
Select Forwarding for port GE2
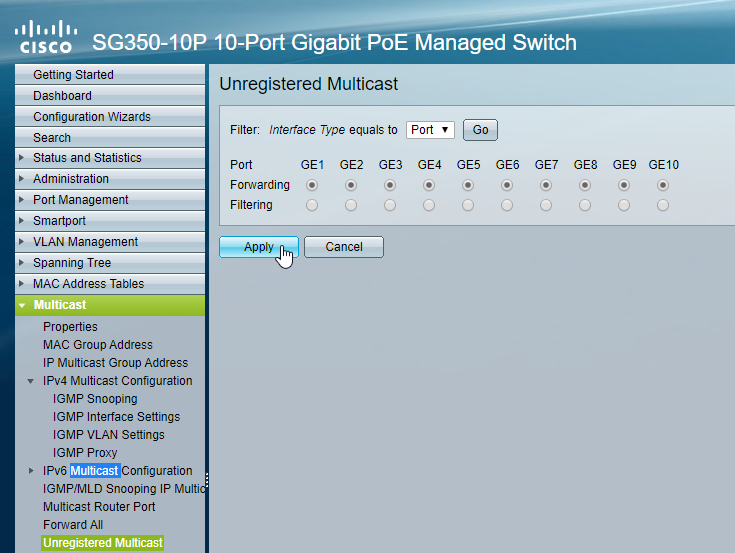pos(351,185)
